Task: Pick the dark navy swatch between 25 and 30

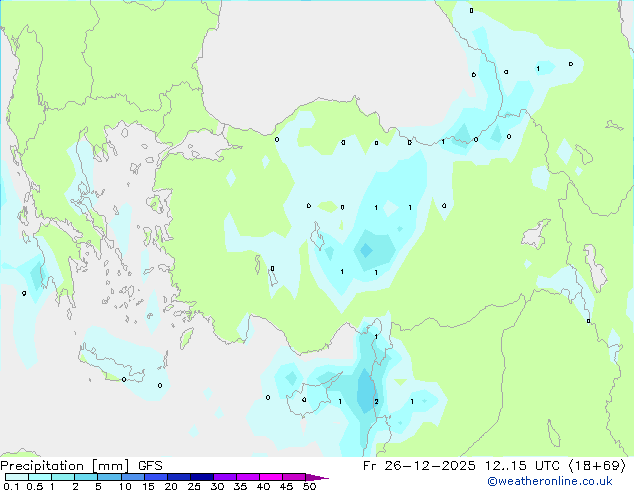Action: pyautogui.click(x=201, y=477)
